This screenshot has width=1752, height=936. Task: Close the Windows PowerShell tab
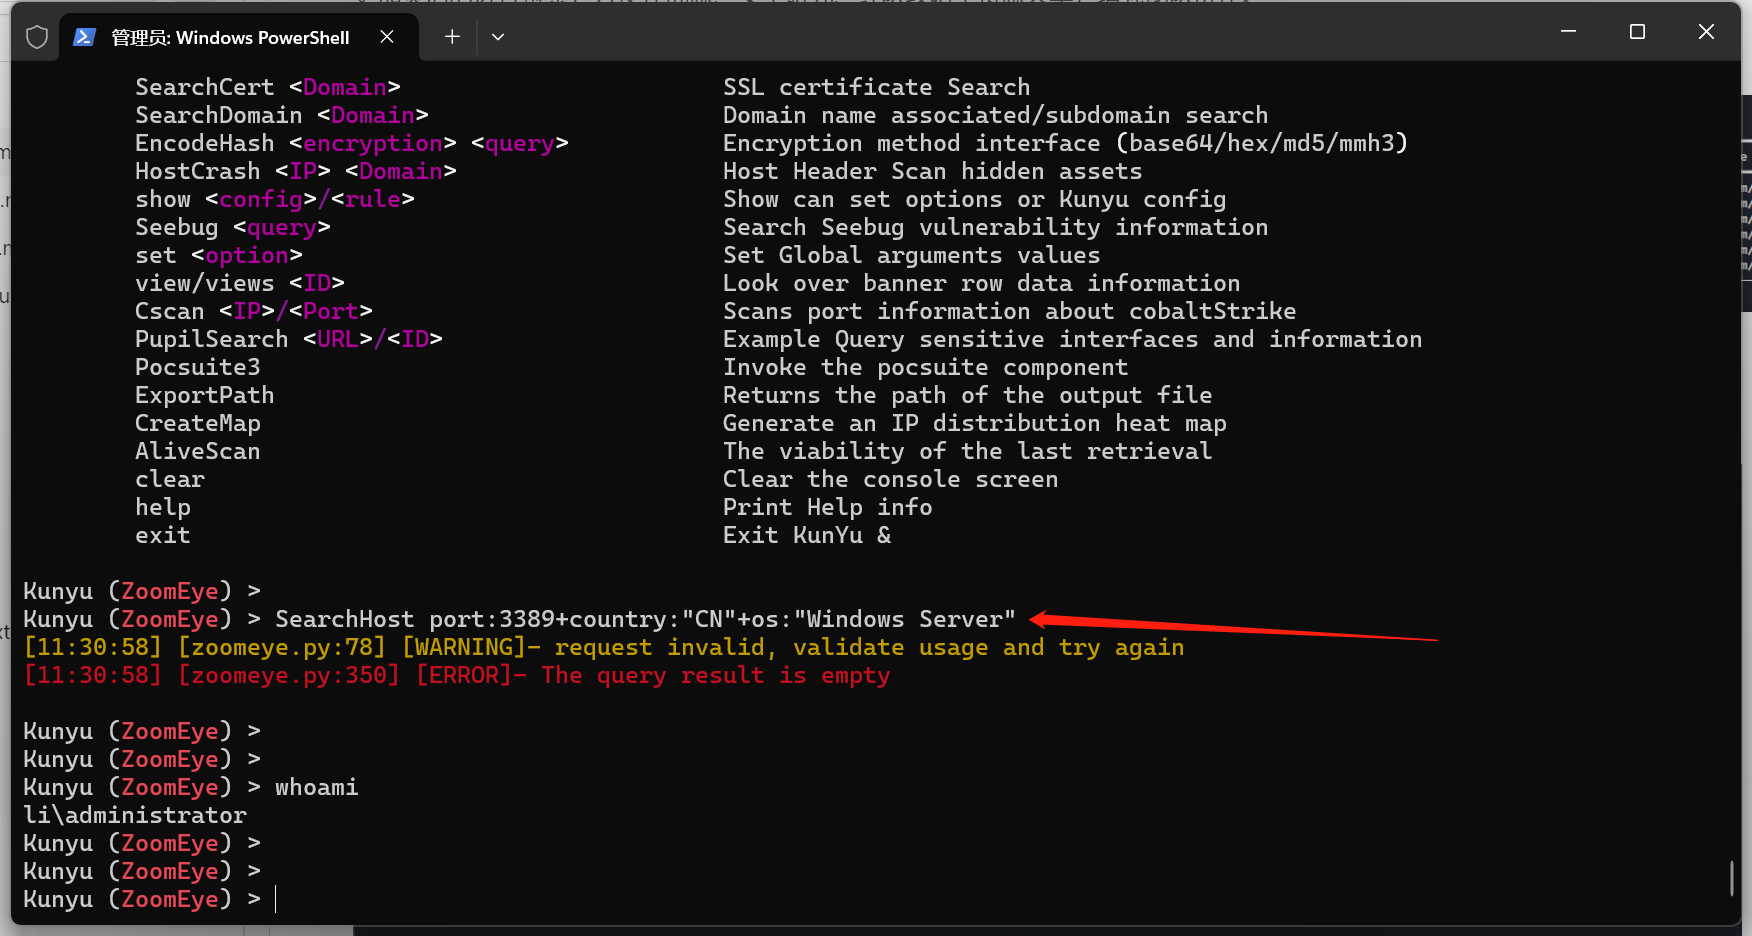coord(387,37)
